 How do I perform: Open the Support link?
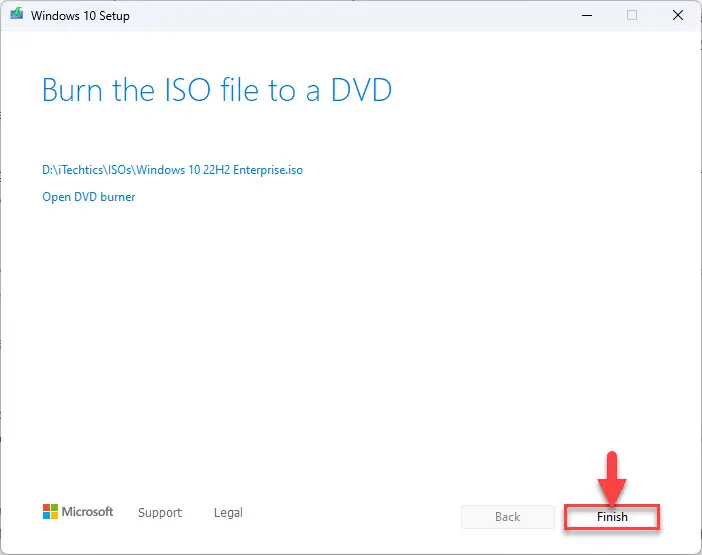[160, 512]
